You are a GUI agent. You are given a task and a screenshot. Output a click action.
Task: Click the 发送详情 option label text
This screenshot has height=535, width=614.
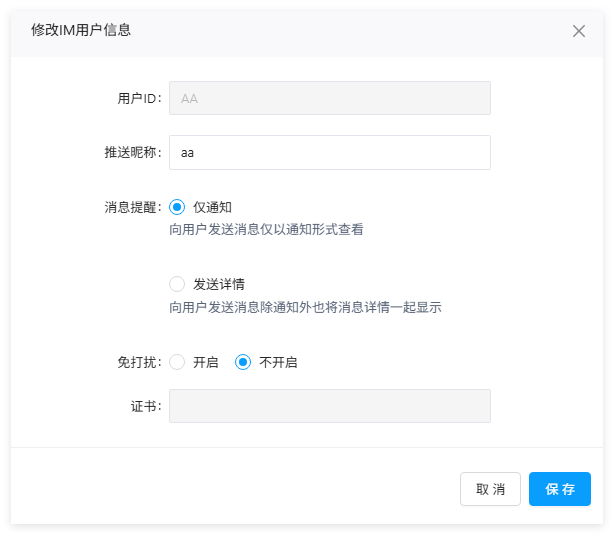pyautogui.click(x=219, y=284)
